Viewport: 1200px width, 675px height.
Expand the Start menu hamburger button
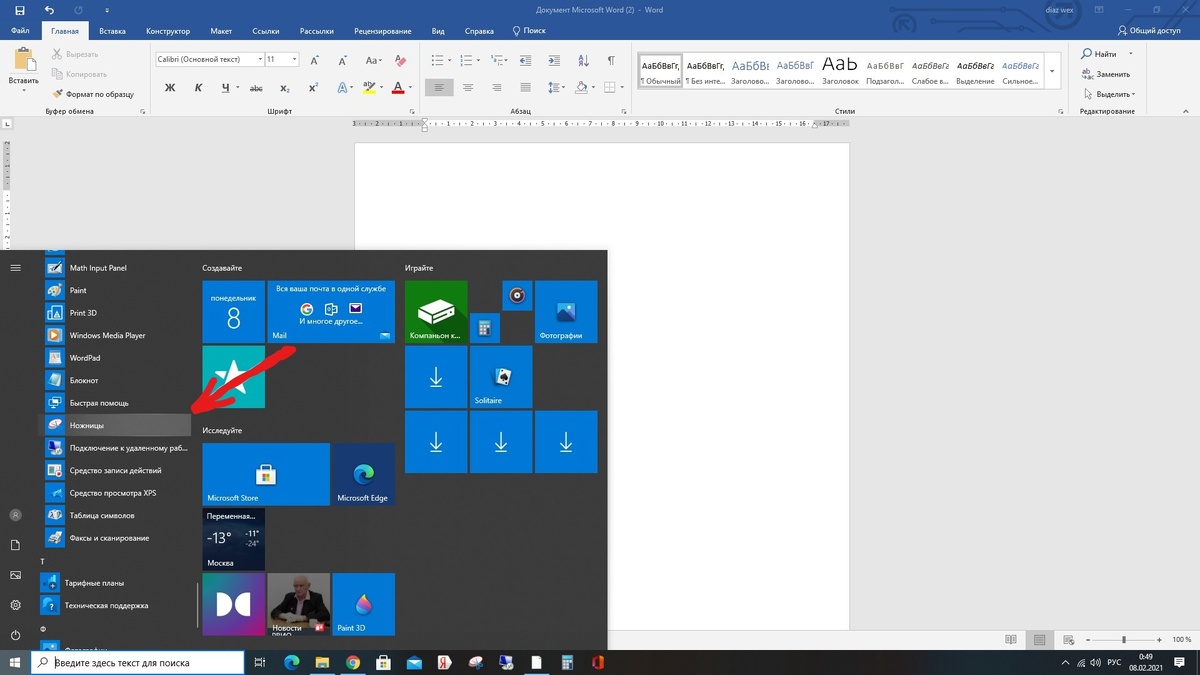(15, 268)
